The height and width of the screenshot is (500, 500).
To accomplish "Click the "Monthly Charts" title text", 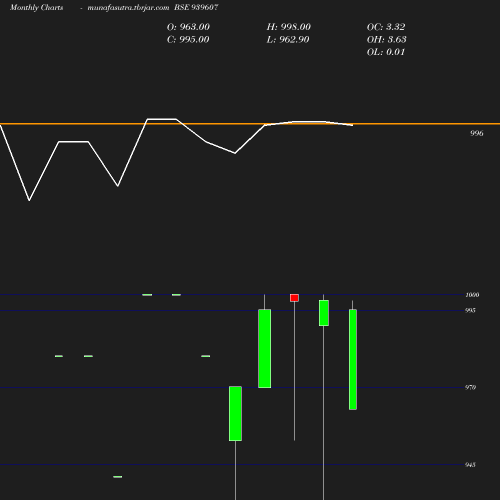I will click(37, 7).
